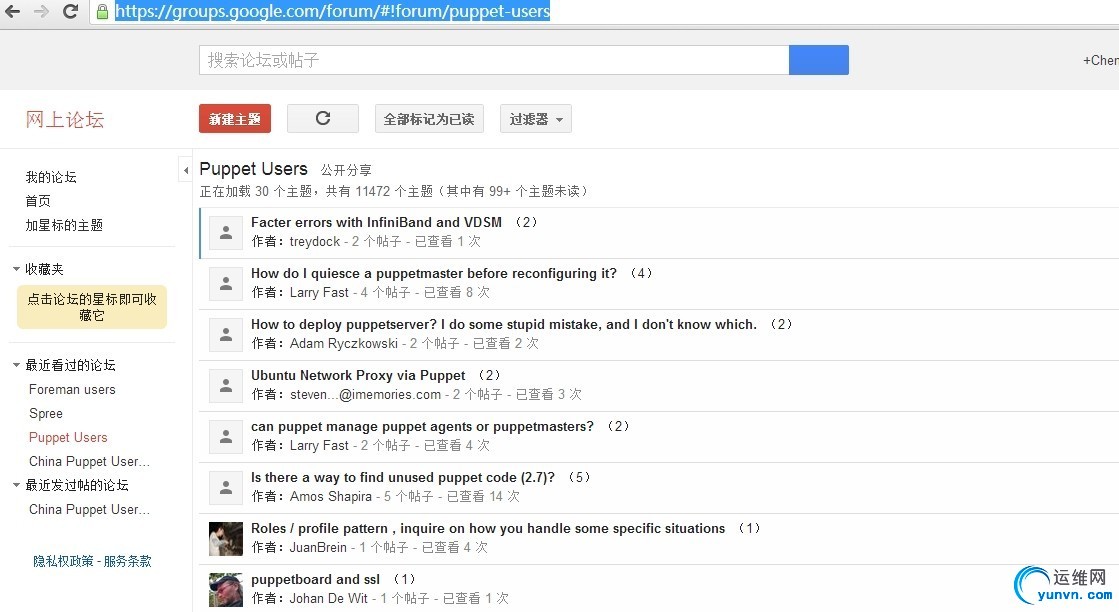Go to 首页 in the sidebar
The height and width of the screenshot is (612, 1119).
(x=39, y=201)
